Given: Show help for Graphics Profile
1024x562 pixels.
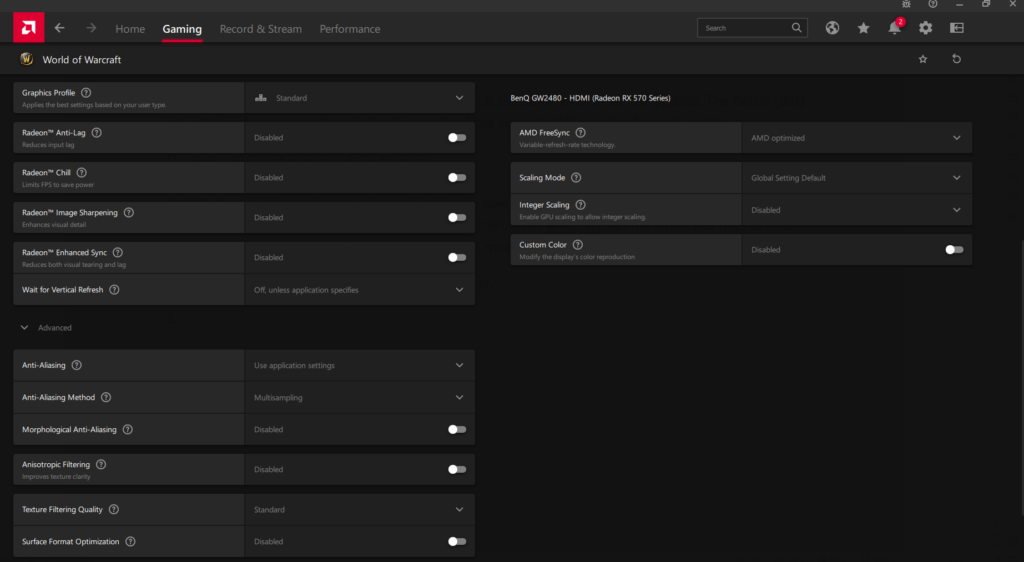Looking at the screenshot, I should tap(86, 93).
